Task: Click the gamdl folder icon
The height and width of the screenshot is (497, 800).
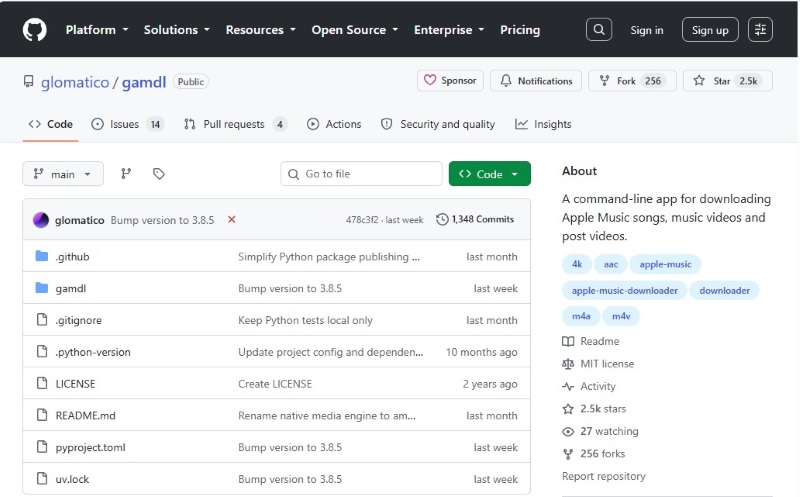Action: 42,288
